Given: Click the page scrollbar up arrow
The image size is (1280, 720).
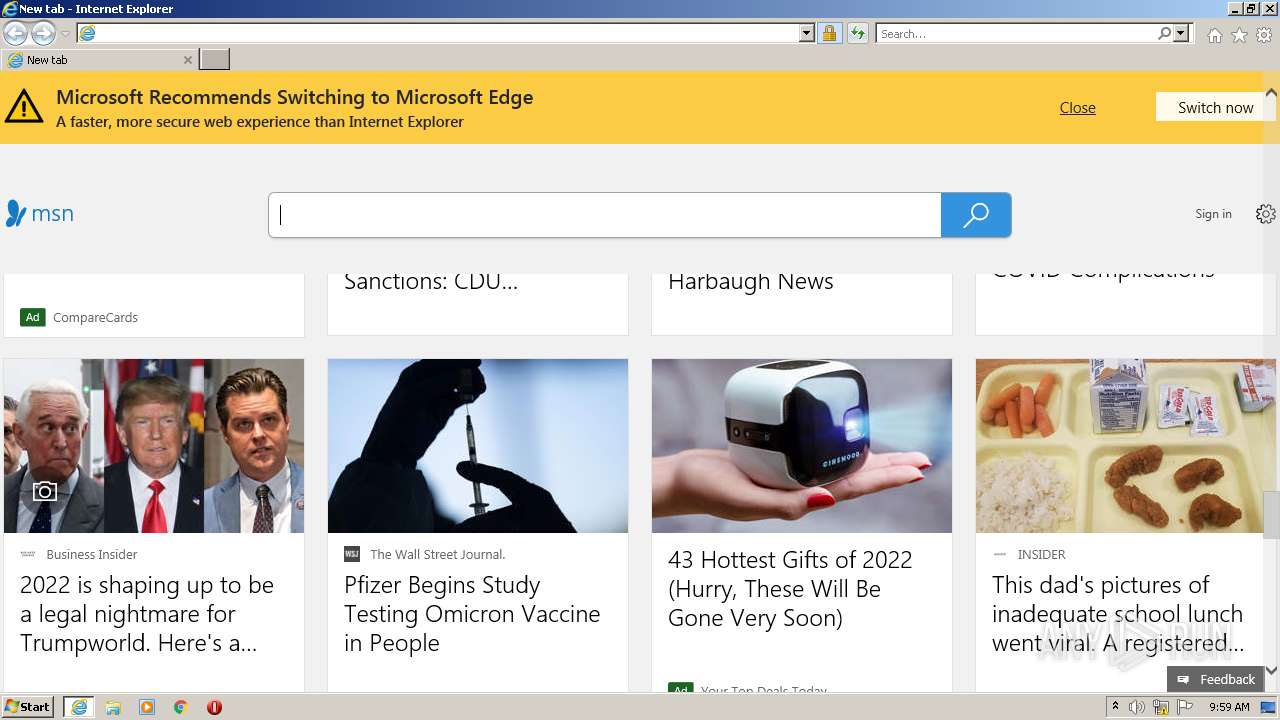Looking at the screenshot, I should [1271, 92].
